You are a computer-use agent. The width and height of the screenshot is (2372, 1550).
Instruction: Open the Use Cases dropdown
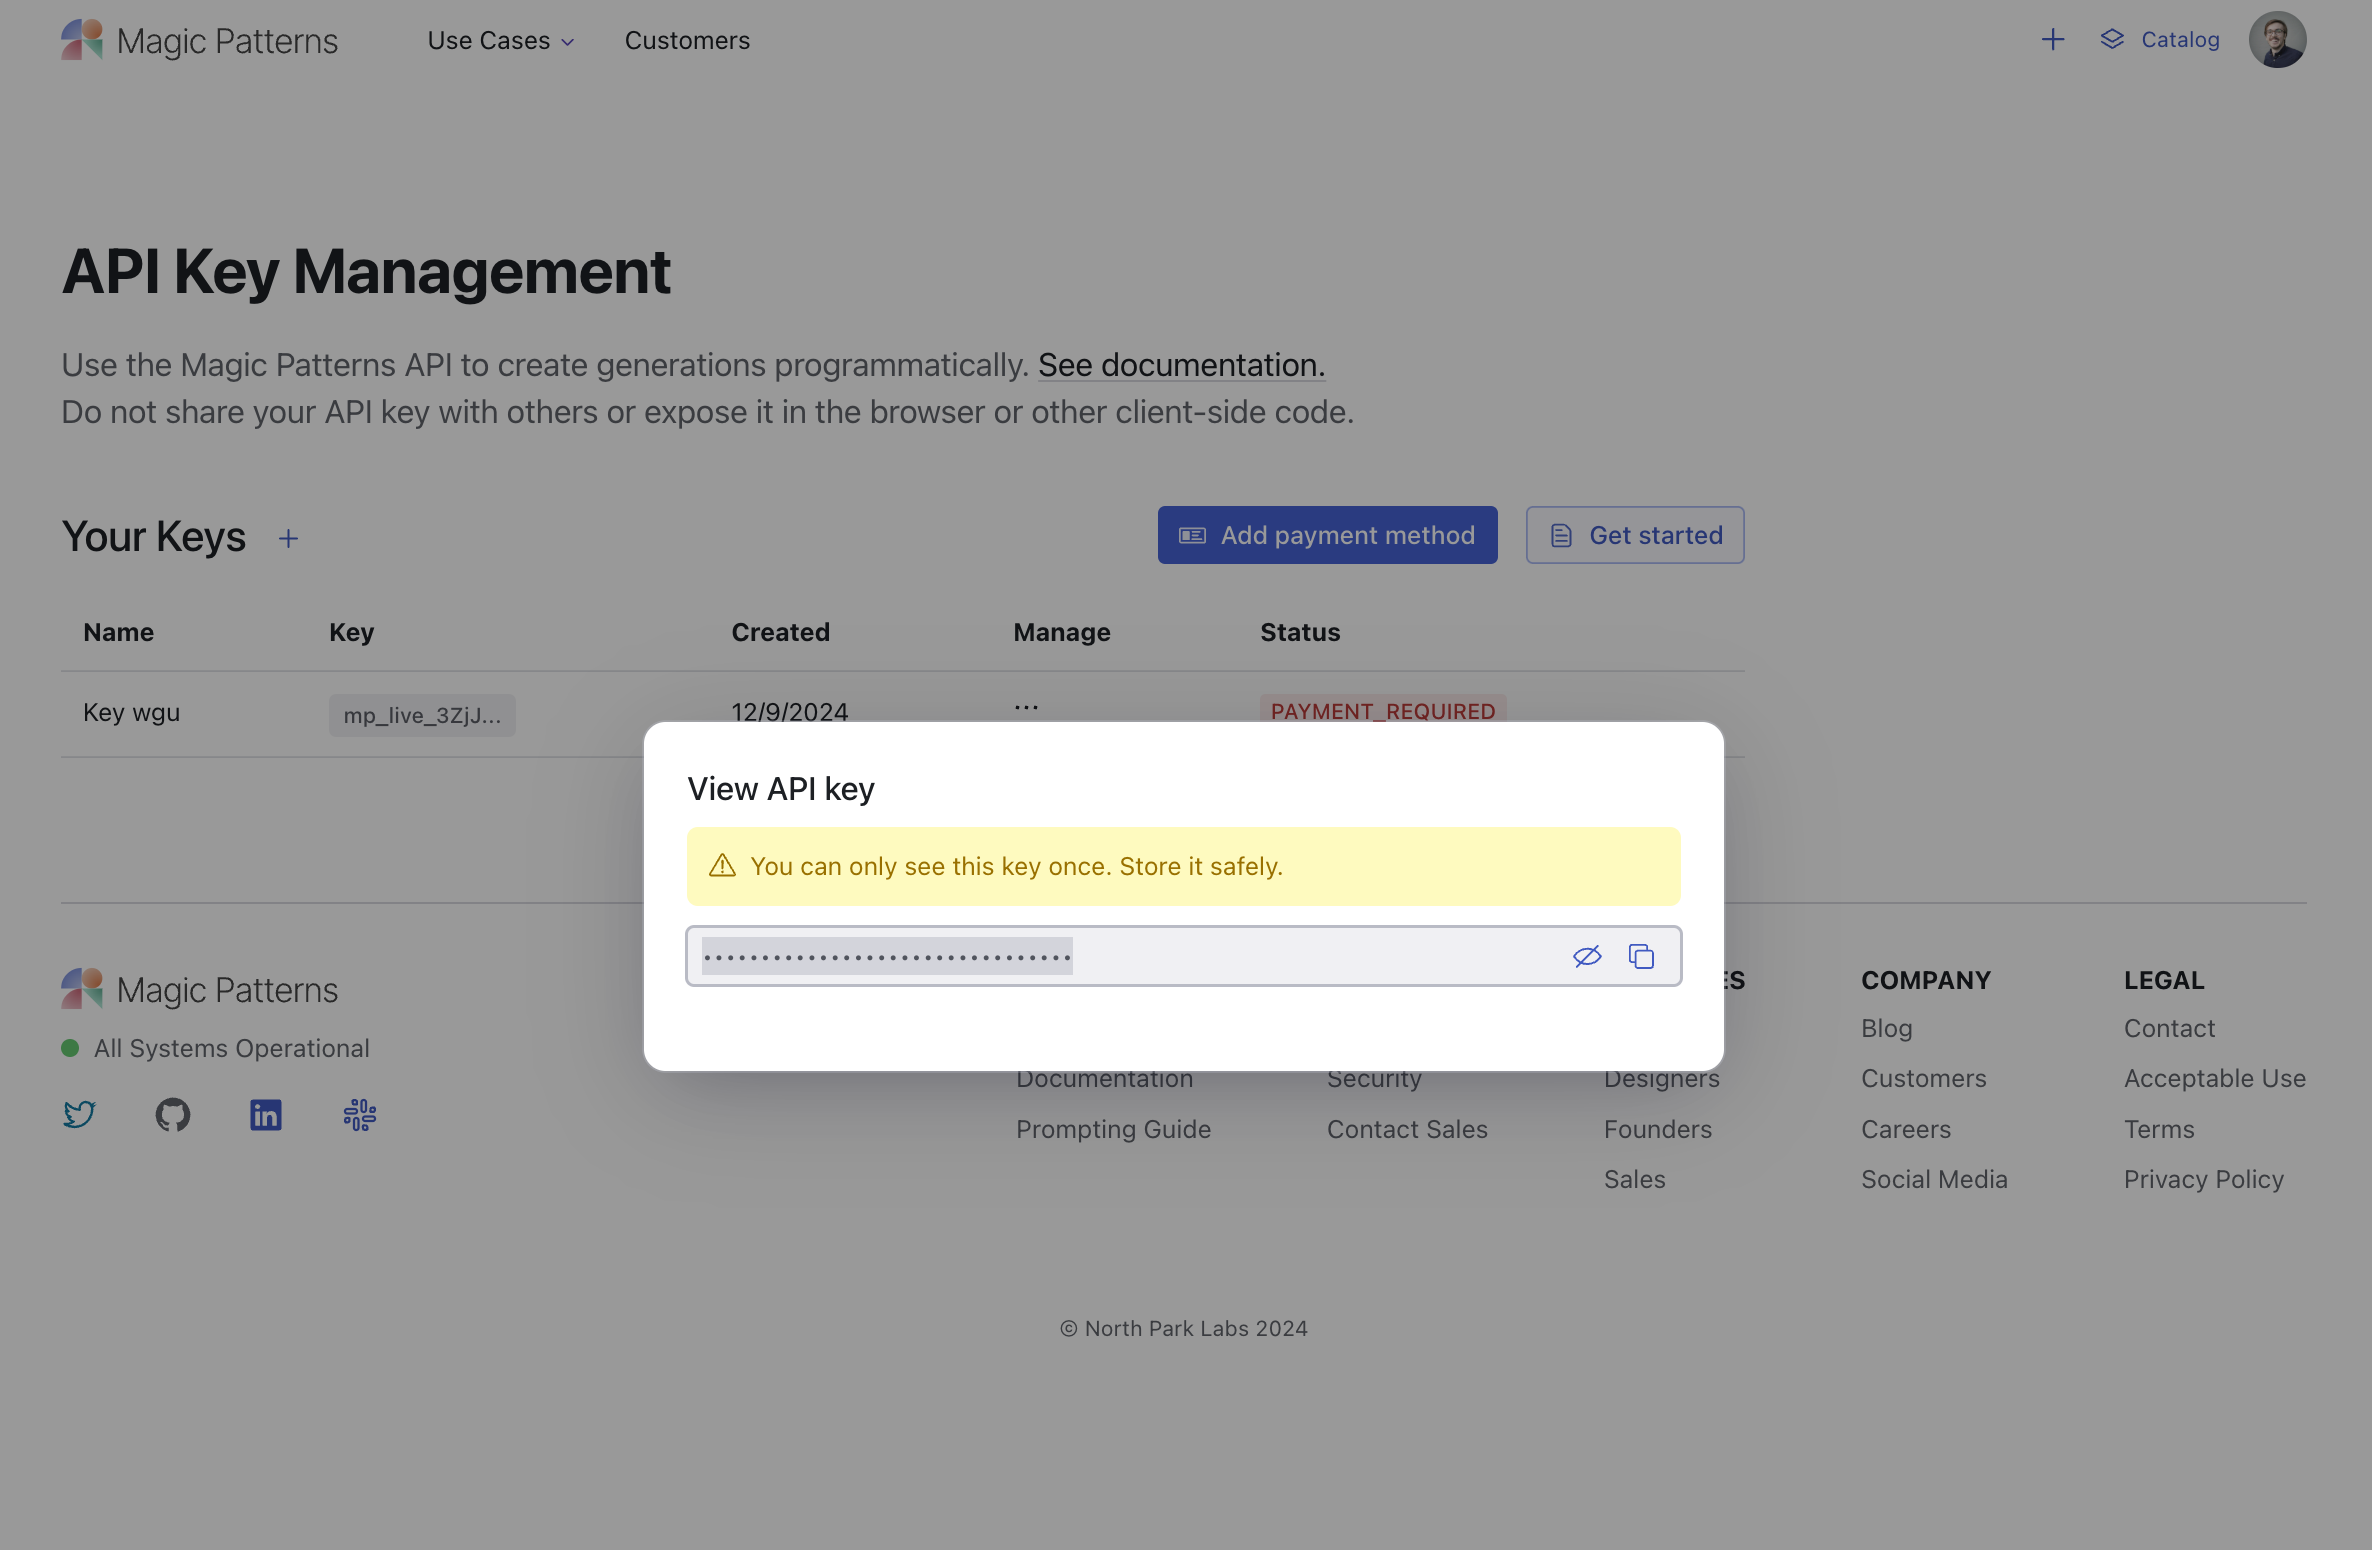pyautogui.click(x=501, y=40)
